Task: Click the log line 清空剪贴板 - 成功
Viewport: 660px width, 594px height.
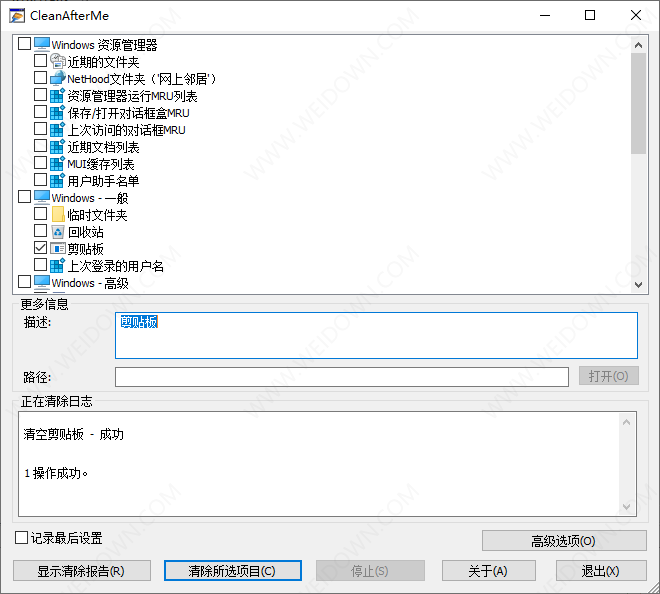Action: click(x=74, y=434)
